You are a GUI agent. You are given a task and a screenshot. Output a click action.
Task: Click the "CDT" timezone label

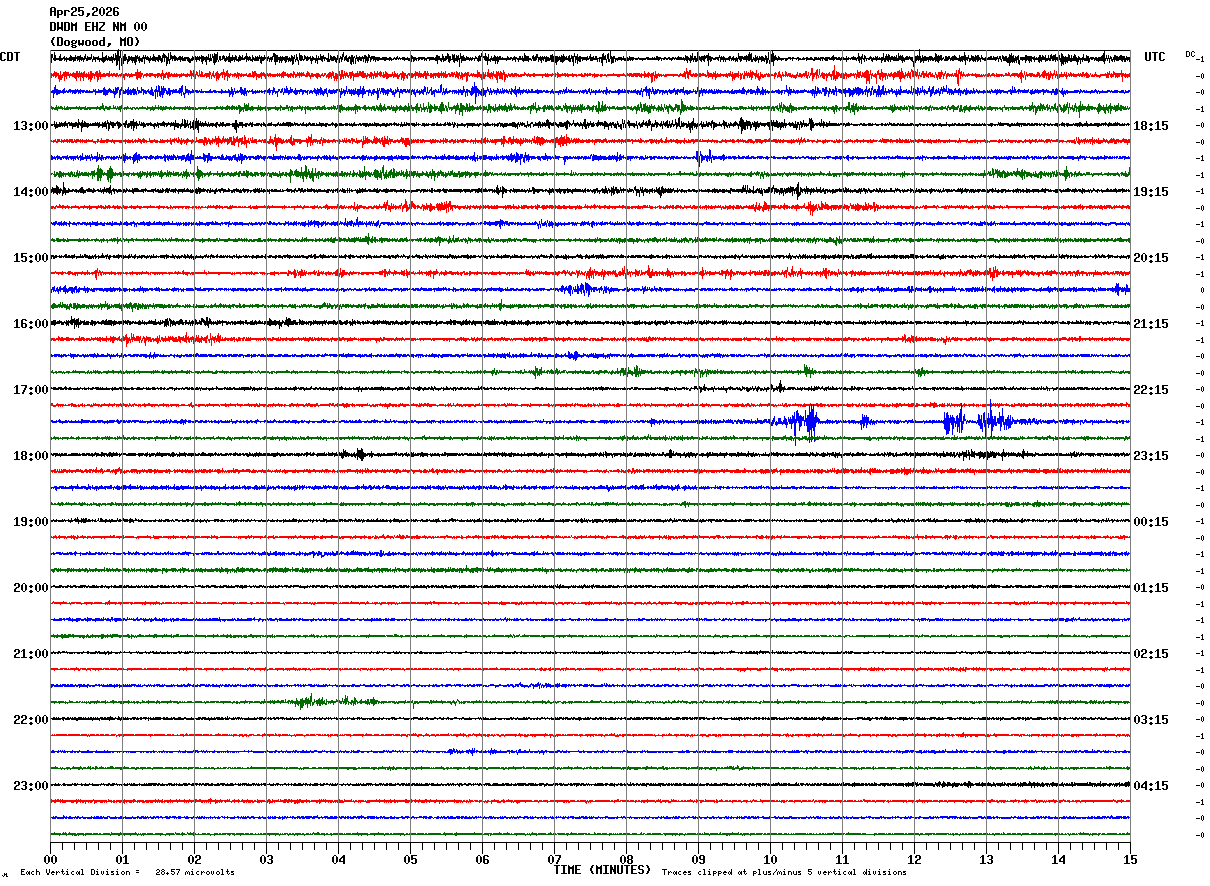pyautogui.click(x=10, y=57)
